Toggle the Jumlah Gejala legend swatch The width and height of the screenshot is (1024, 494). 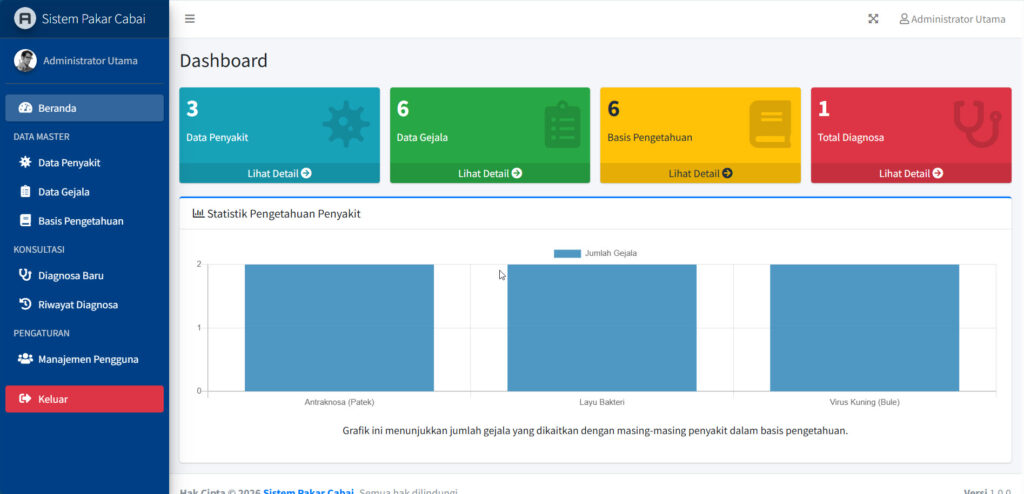(567, 254)
